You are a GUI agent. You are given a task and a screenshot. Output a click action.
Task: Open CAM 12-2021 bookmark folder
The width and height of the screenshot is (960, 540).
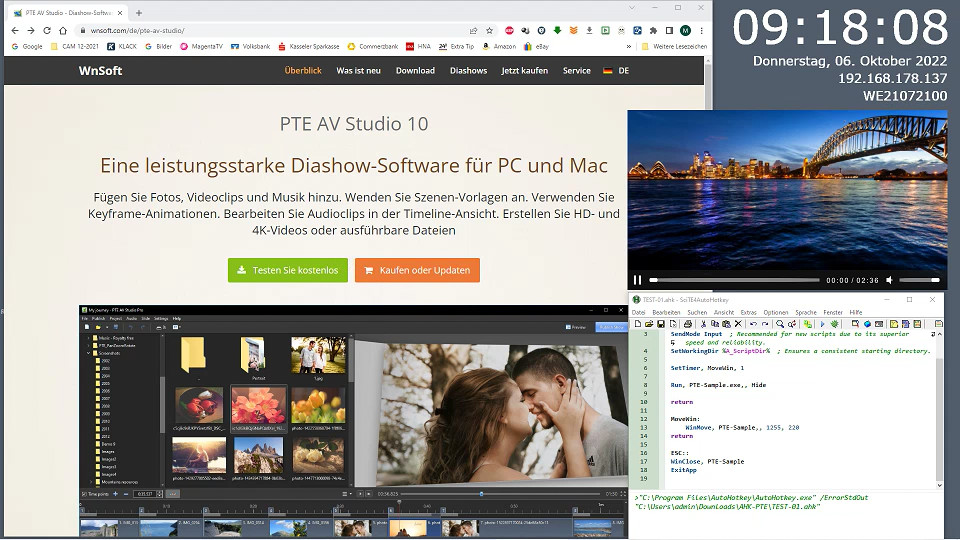point(75,47)
